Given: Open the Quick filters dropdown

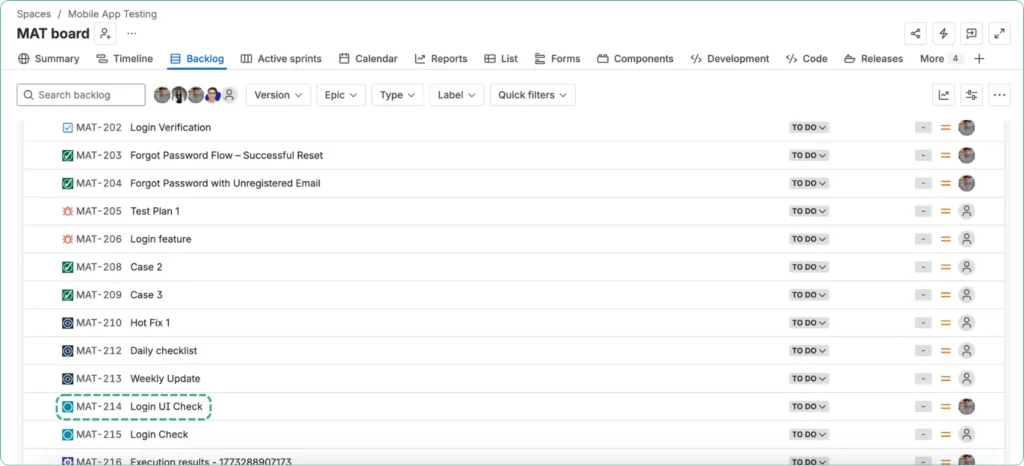Looking at the screenshot, I should [532, 95].
